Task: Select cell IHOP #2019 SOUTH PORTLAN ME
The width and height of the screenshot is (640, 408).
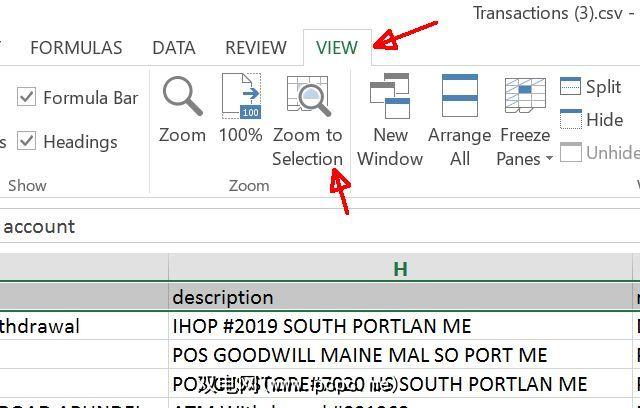Action: coord(400,326)
